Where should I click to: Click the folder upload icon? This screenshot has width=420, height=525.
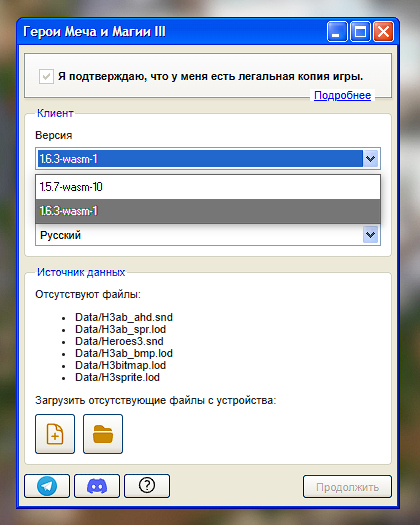[103, 434]
